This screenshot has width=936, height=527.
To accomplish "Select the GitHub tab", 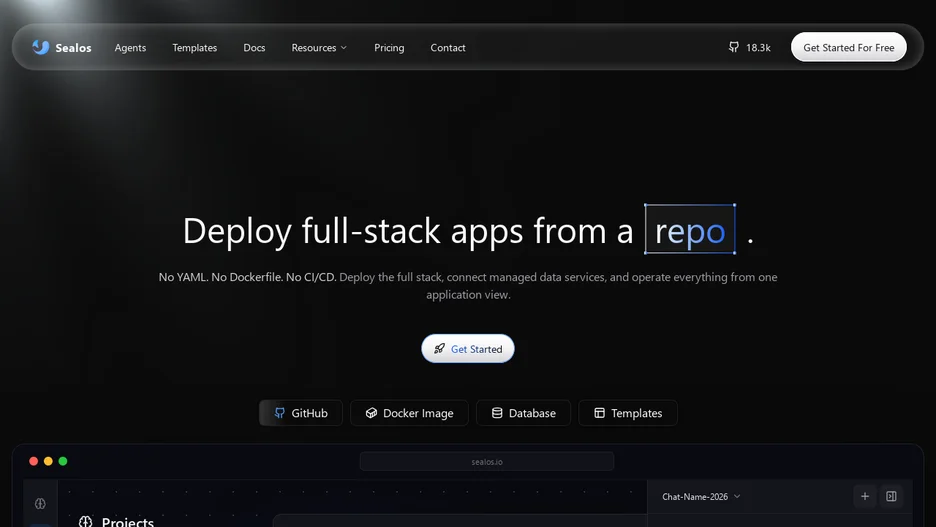I will 301,413.
